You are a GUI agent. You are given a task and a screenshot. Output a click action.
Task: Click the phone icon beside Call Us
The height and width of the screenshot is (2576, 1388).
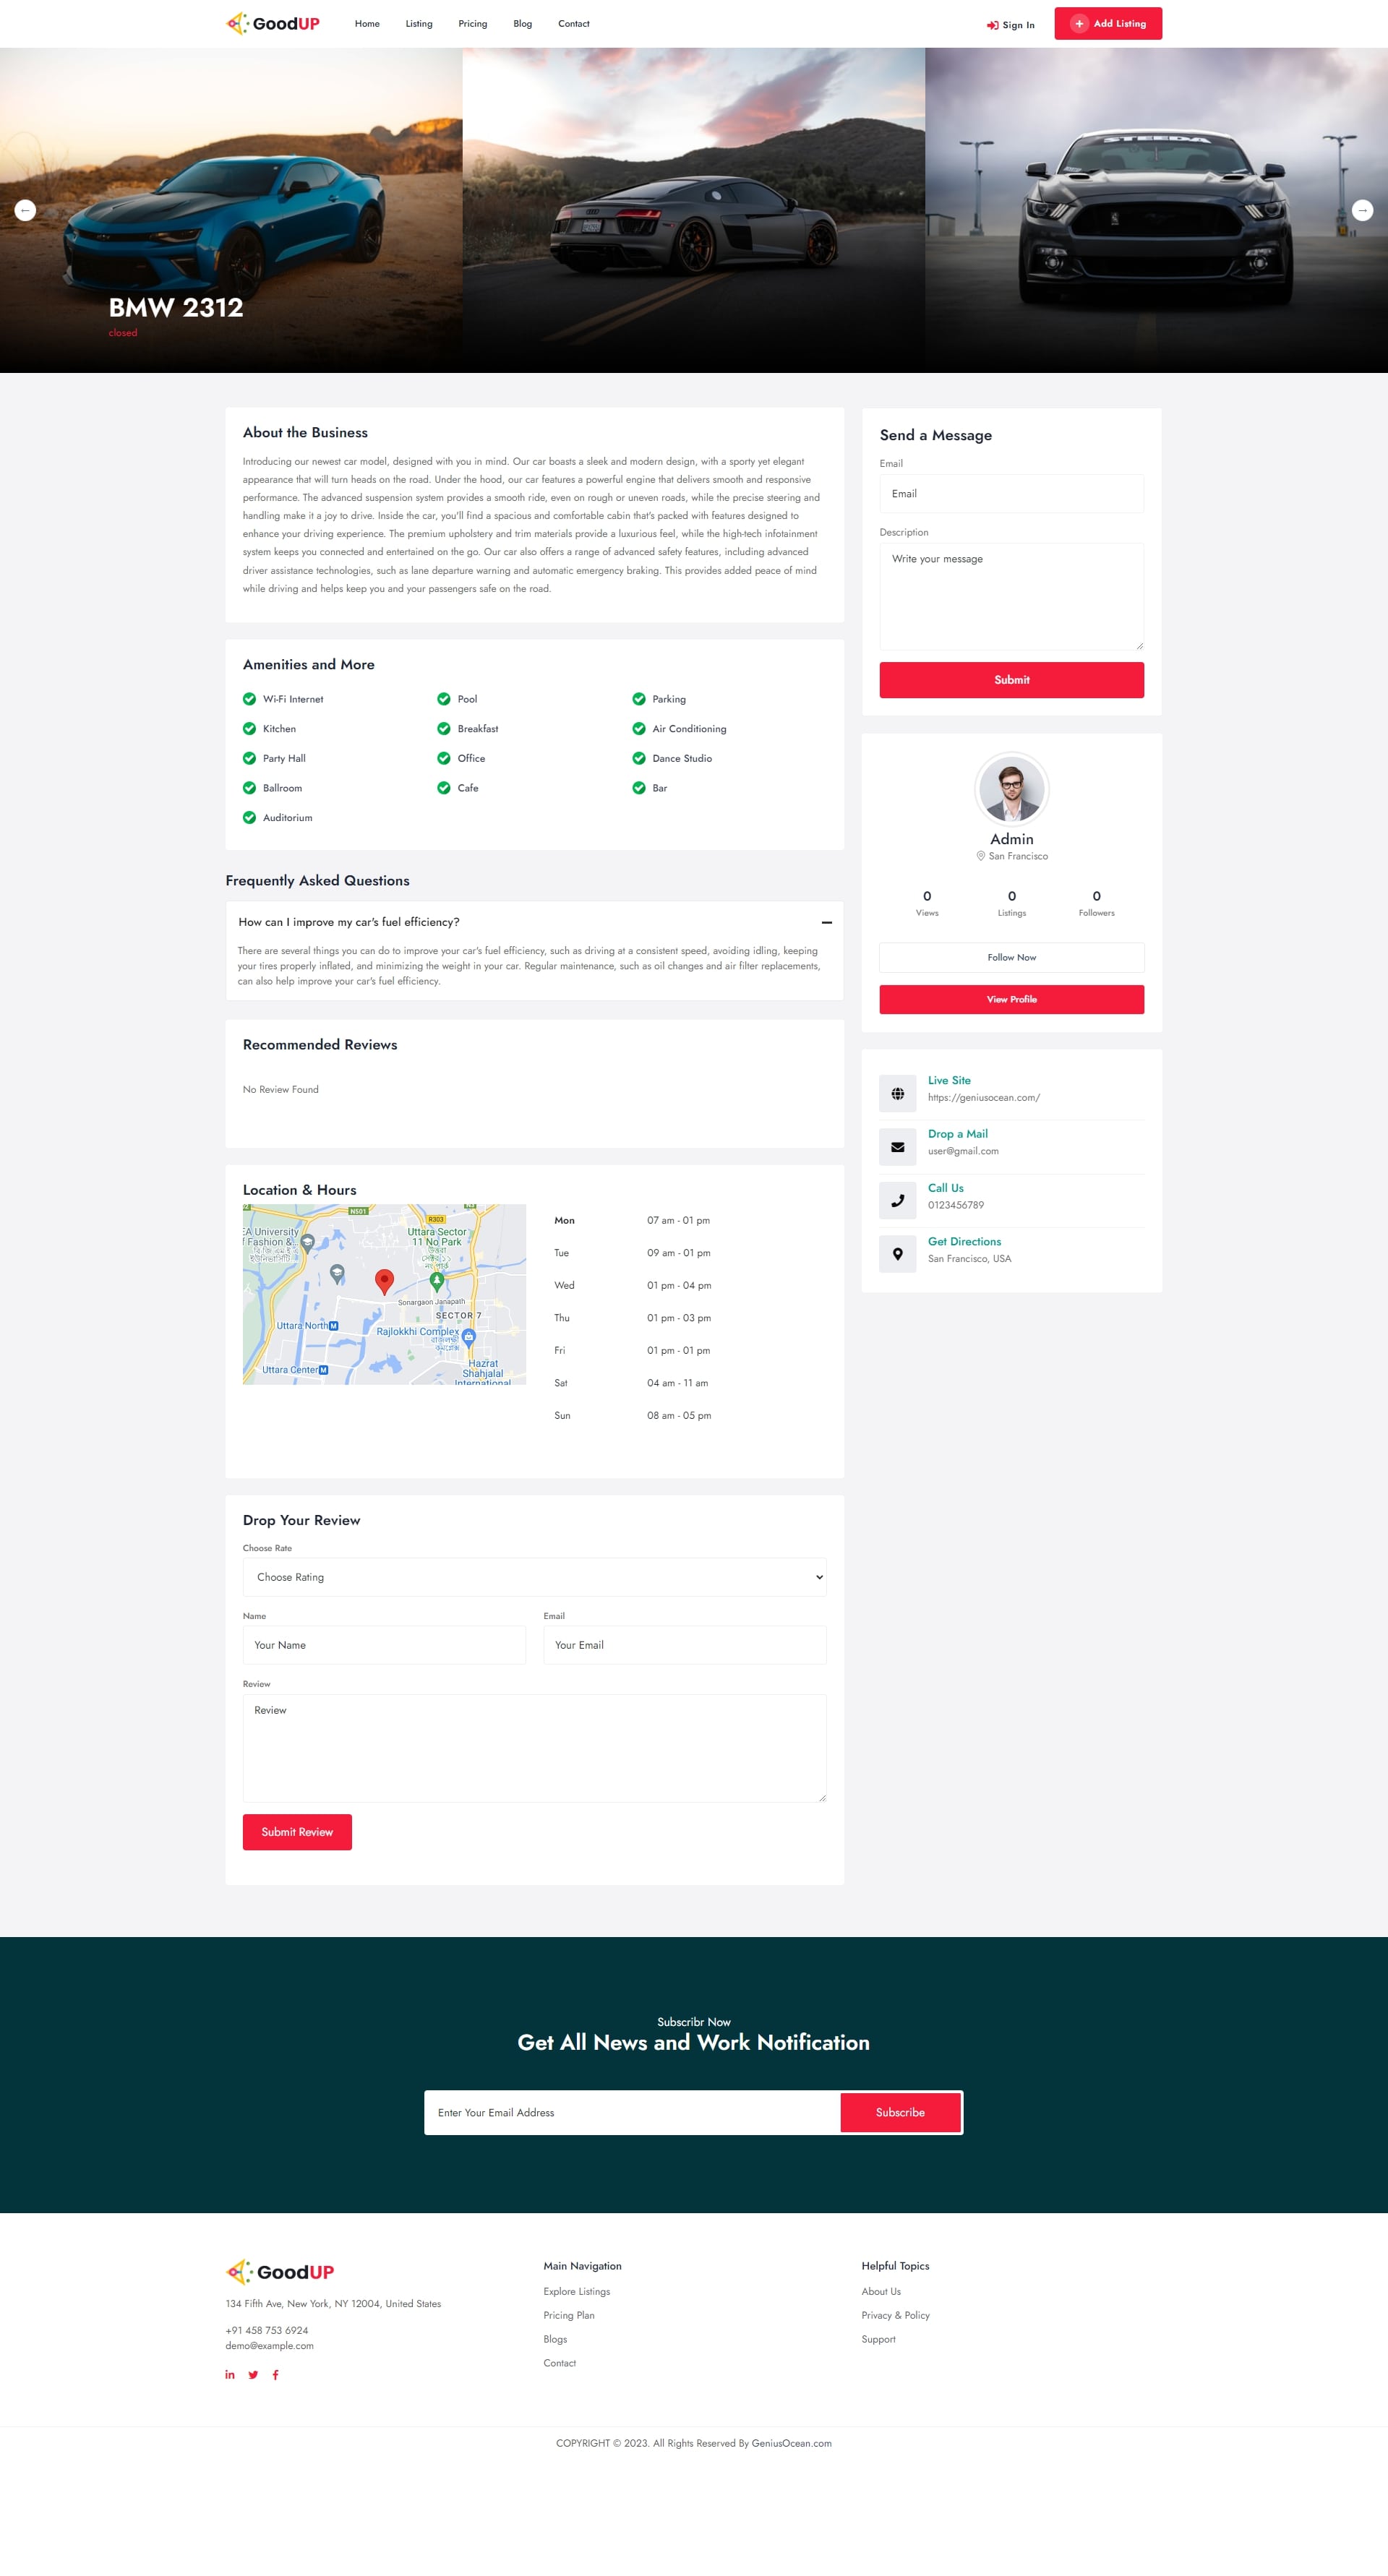coord(897,1201)
